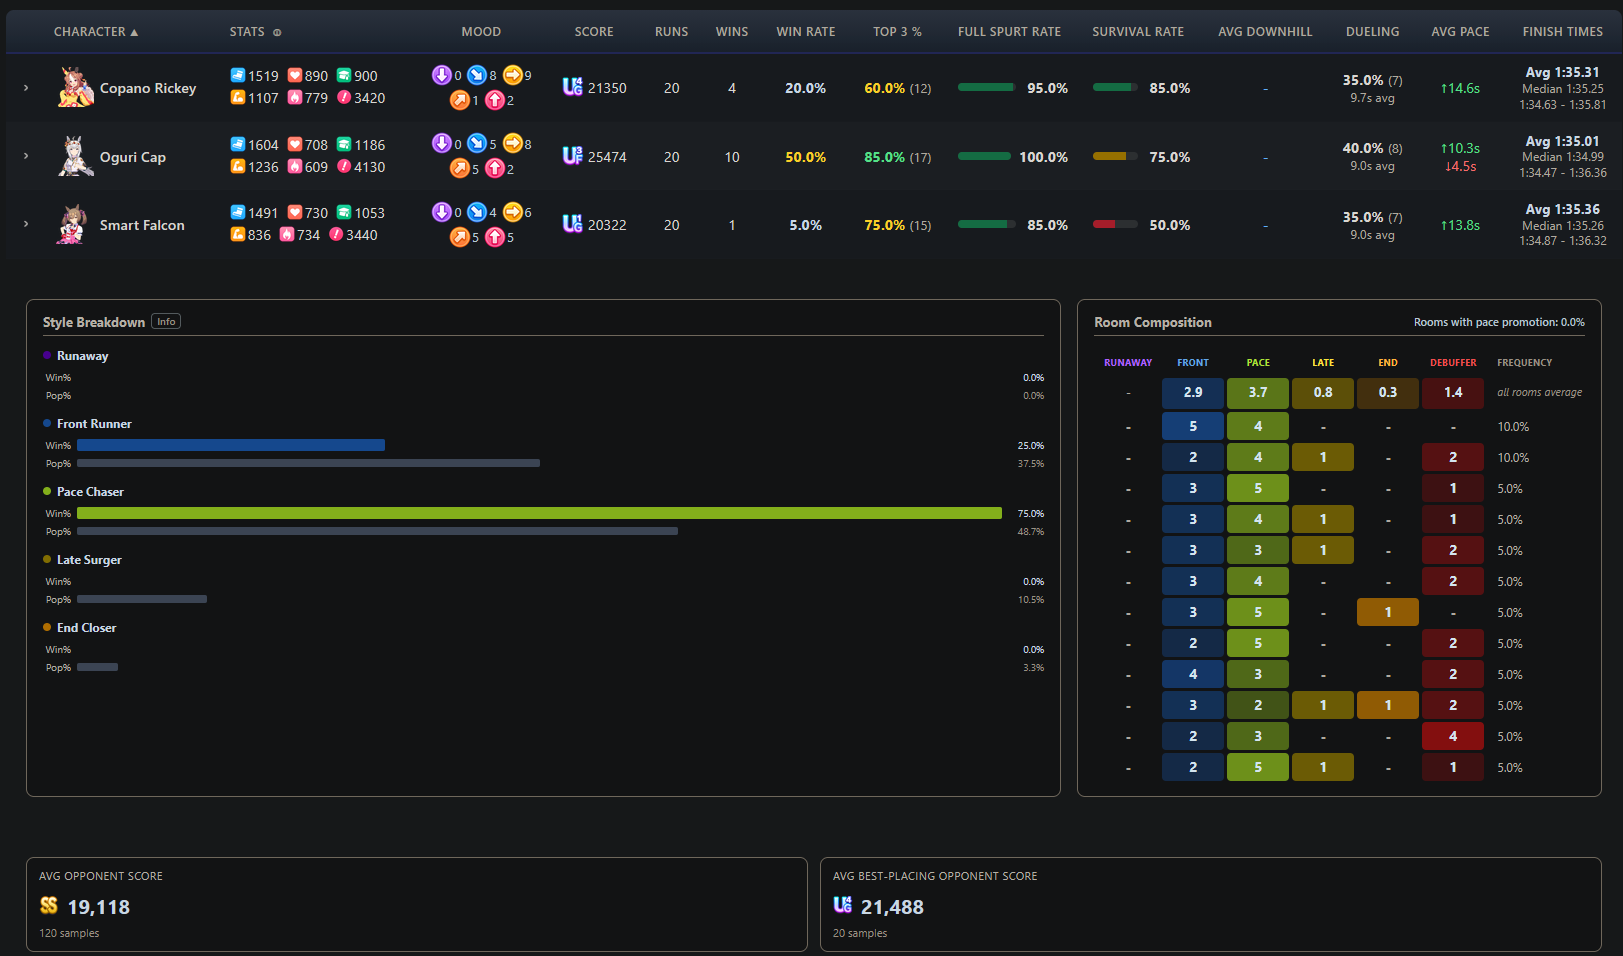
Task: Open Style Breakdown Info button
Action: (166, 322)
